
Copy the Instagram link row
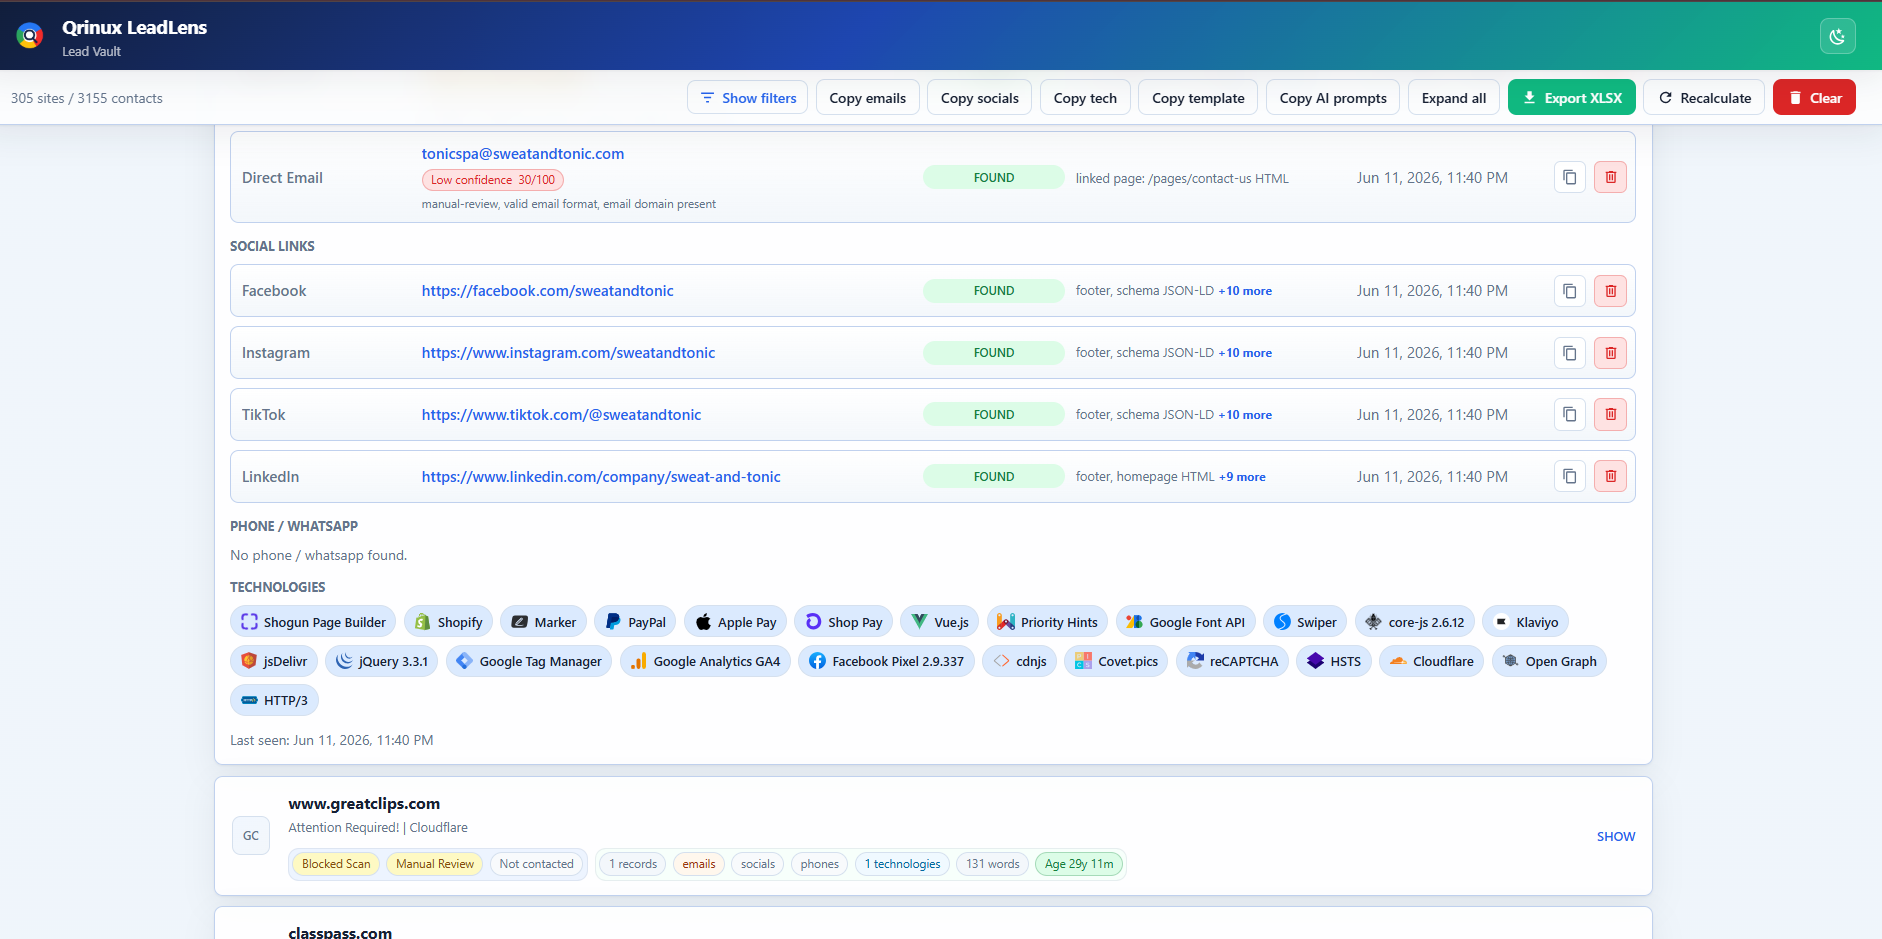point(1570,353)
